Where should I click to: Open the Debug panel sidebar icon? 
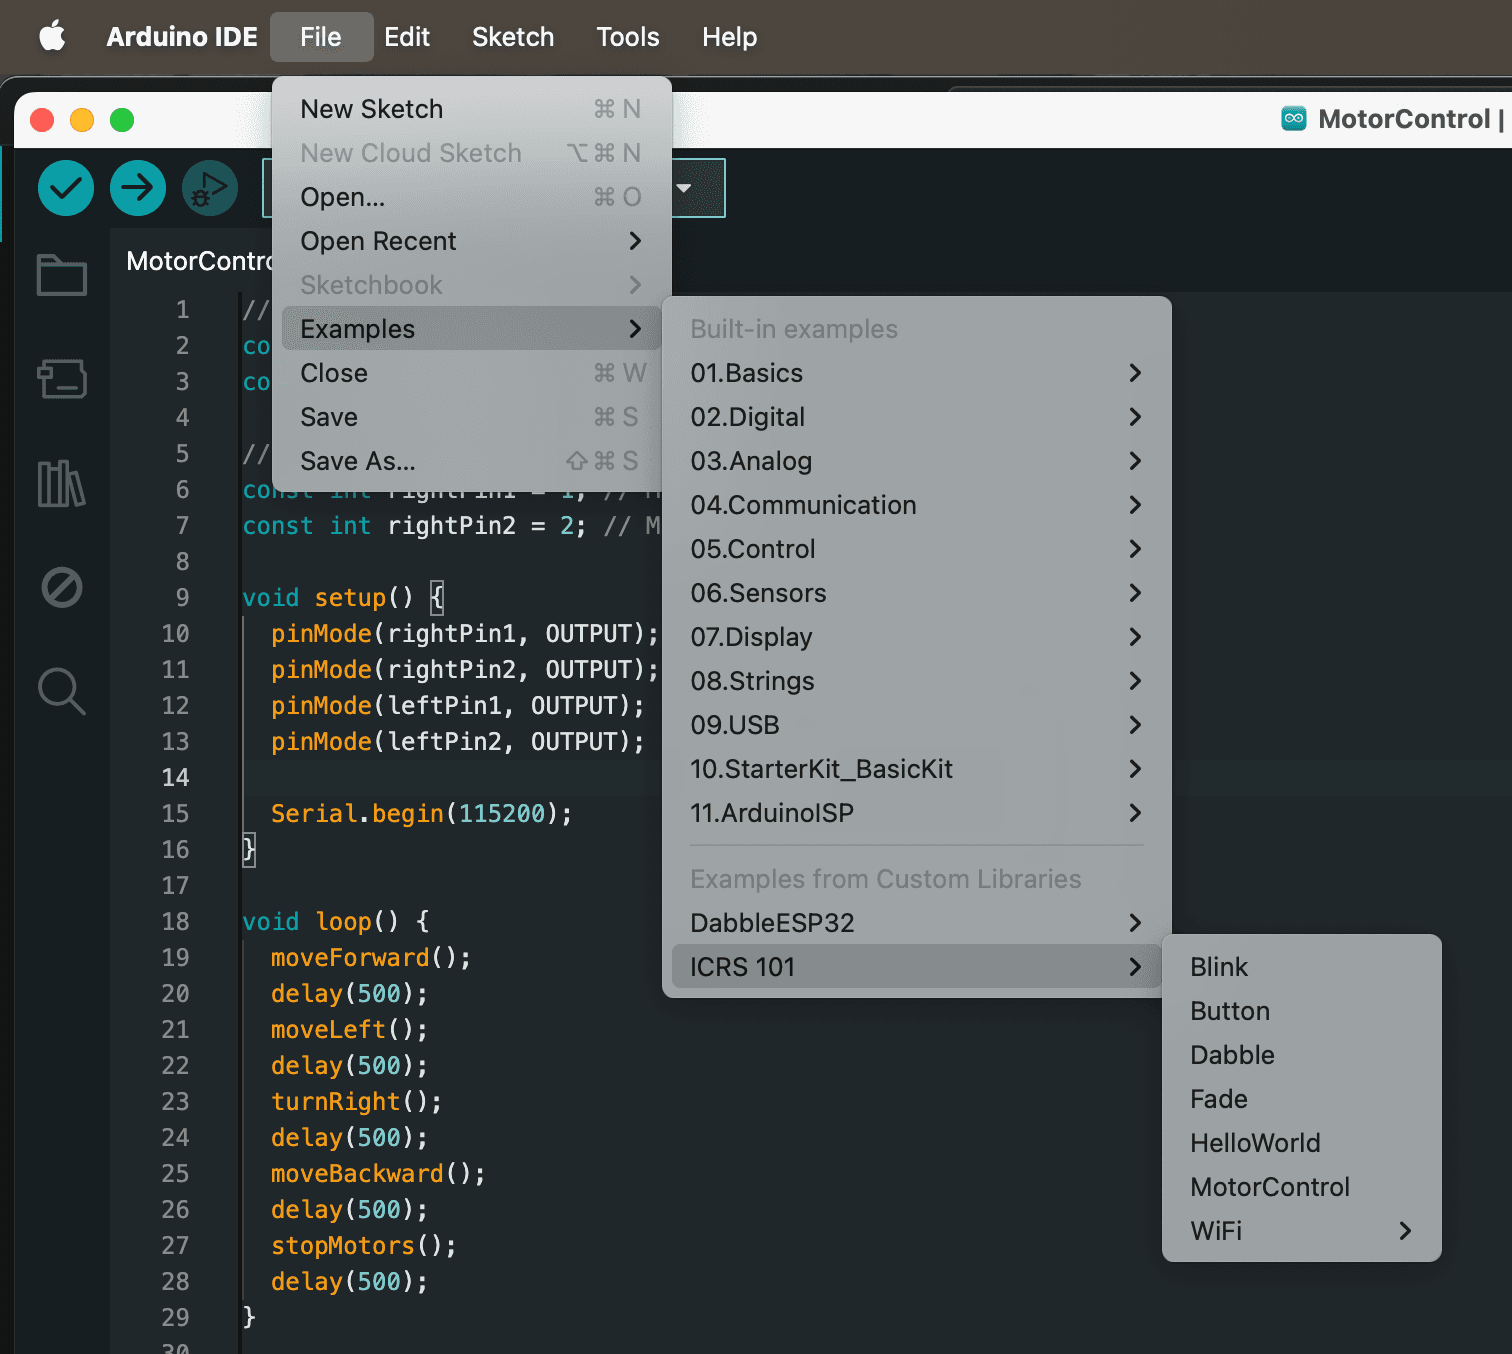coord(62,588)
